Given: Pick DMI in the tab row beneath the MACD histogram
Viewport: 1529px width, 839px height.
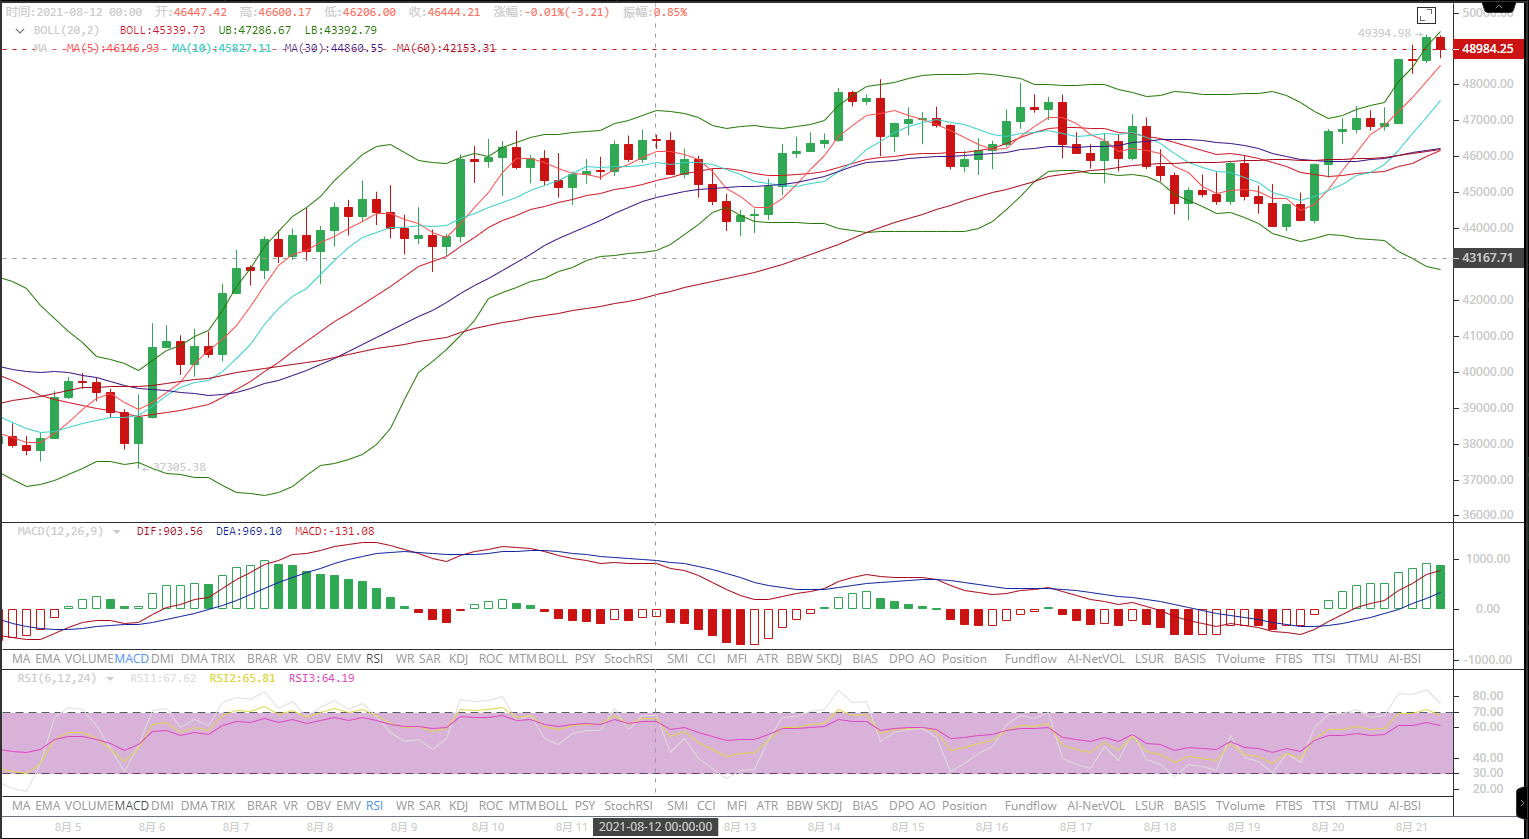Looking at the screenshot, I should pyautogui.click(x=162, y=659).
